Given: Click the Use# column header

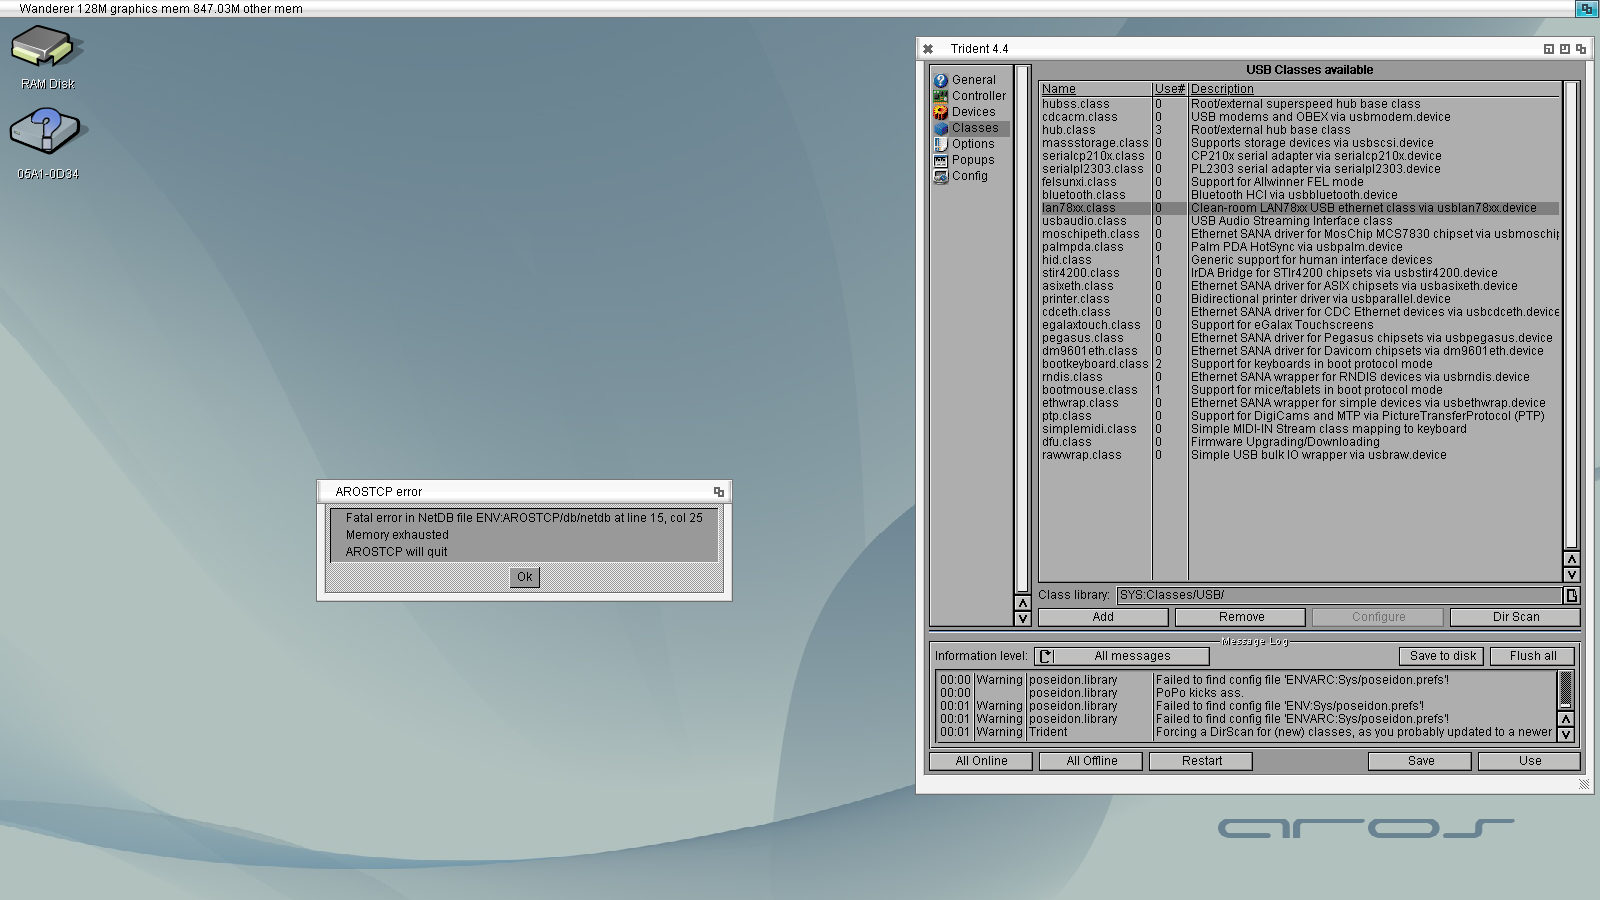Looking at the screenshot, I should click(1170, 89).
